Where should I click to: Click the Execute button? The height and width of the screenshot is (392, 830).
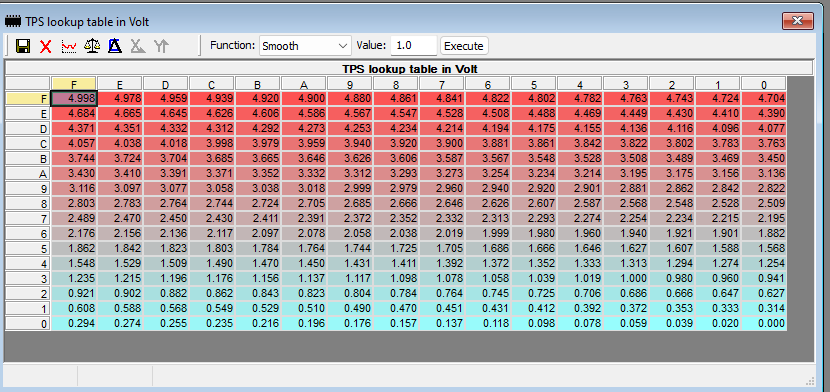[464, 45]
